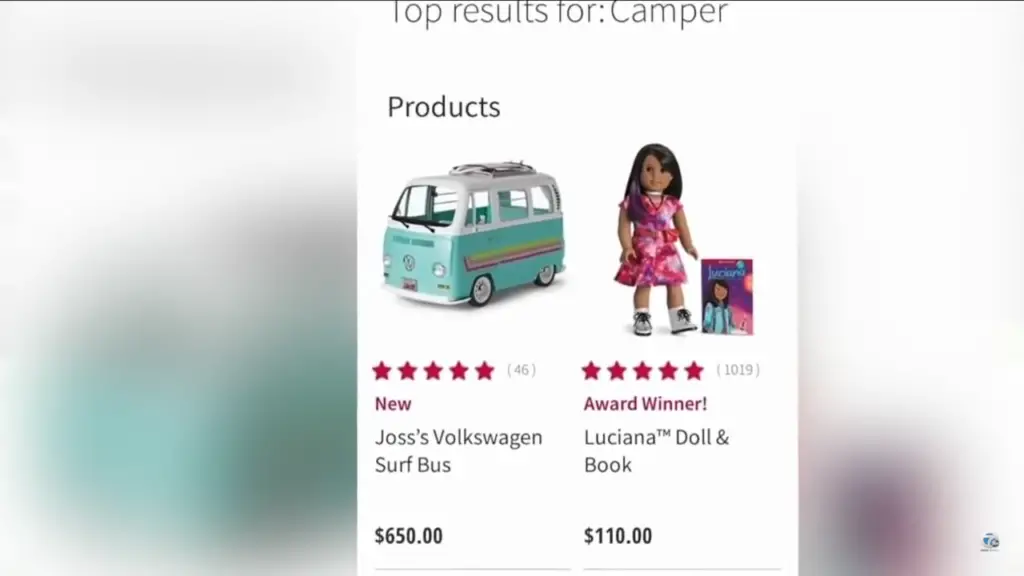This screenshot has height=576, width=1024.
Task: Click the fifth star of Luciana Doll rating
Action: click(694, 371)
